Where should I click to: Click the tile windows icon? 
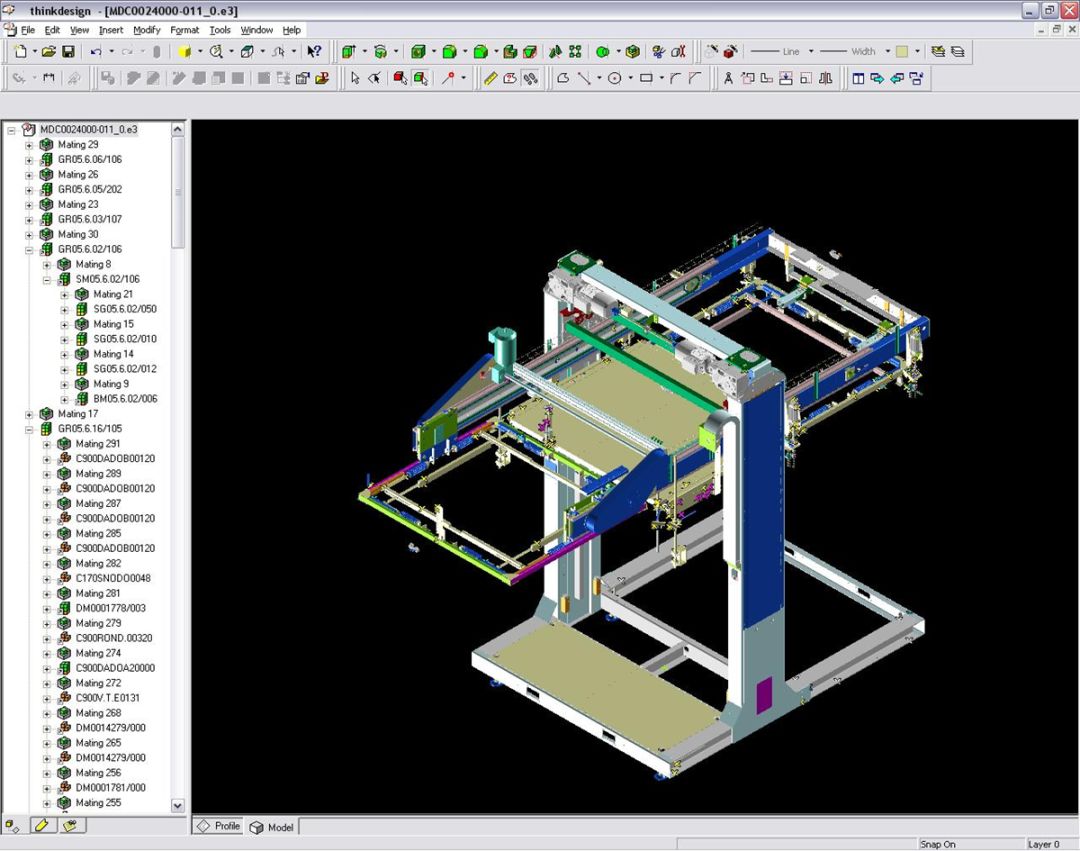pos(858,78)
